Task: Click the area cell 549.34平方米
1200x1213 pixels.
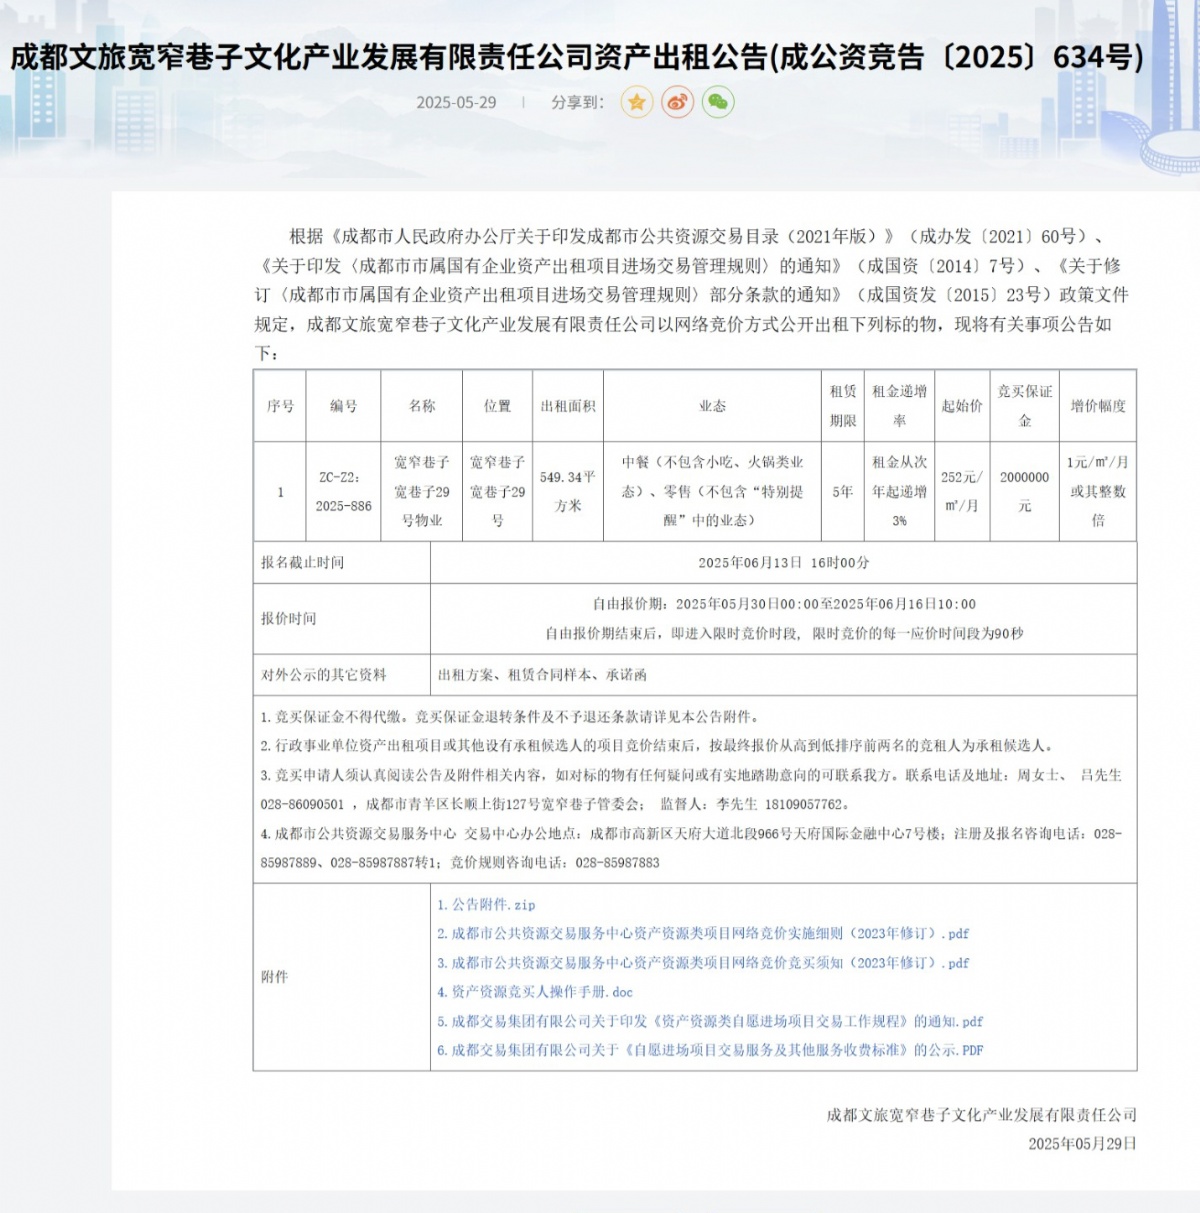Action: click(568, 492)
